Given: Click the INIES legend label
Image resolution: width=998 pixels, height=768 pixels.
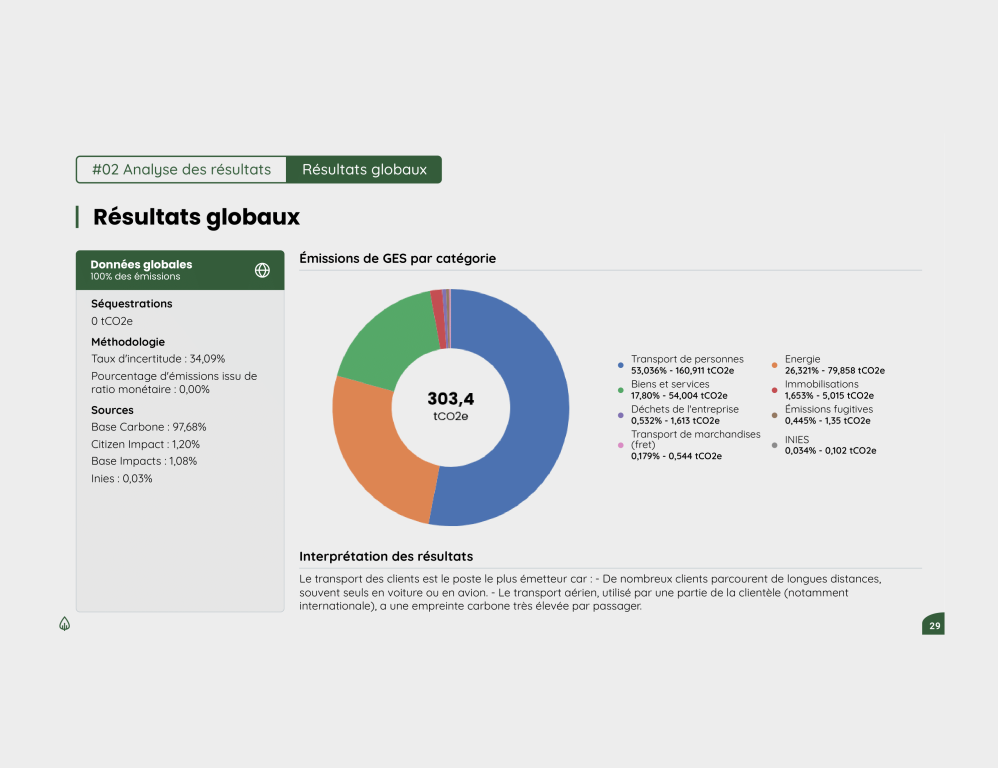Looking at the screenshot, I should point(796,440).
